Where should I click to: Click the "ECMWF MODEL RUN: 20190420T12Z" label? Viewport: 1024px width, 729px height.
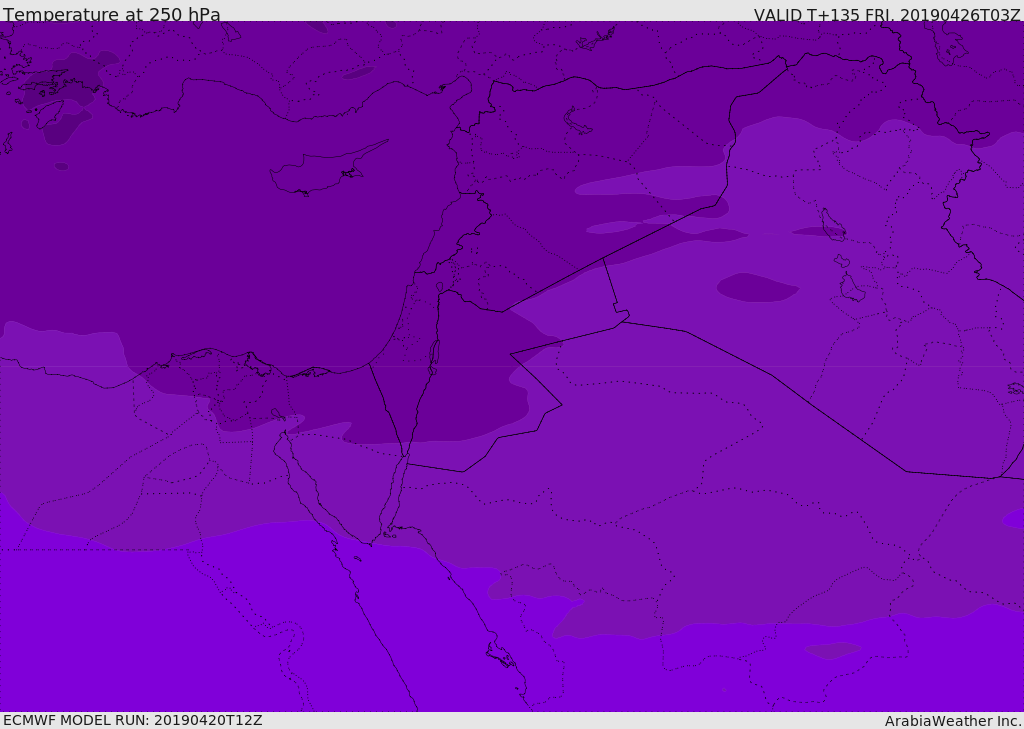pyautogui.click(x=132, y=720)
